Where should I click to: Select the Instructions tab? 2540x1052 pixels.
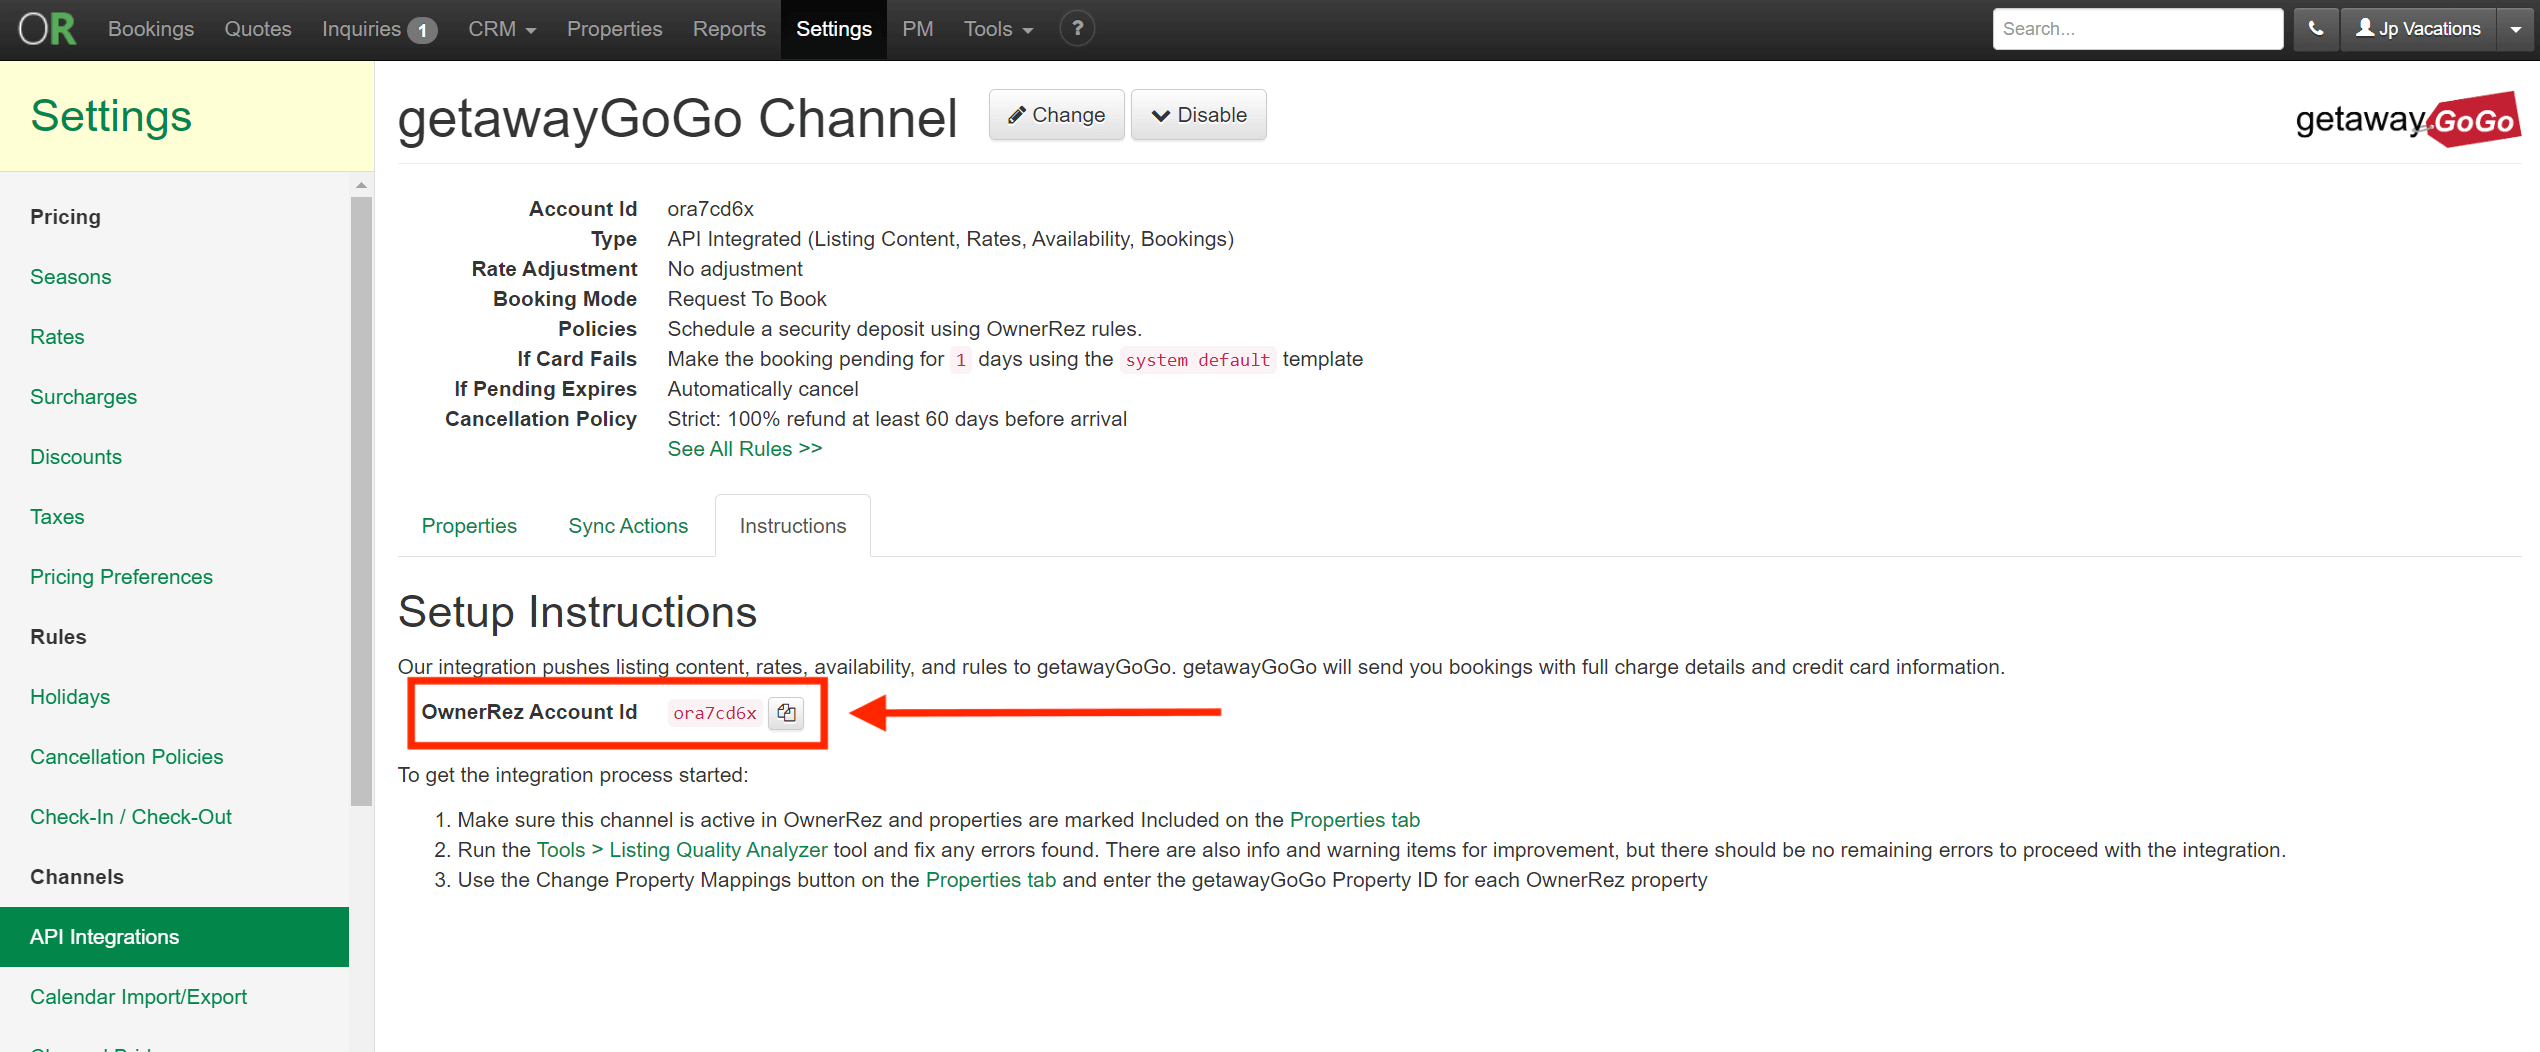[793, 526]
